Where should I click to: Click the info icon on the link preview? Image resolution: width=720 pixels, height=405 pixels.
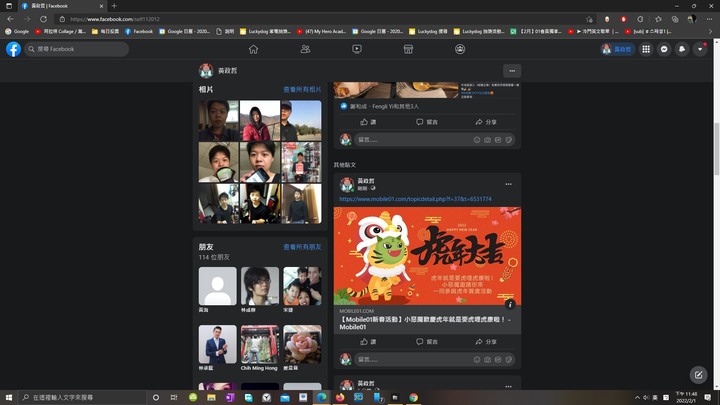point(510,304)
